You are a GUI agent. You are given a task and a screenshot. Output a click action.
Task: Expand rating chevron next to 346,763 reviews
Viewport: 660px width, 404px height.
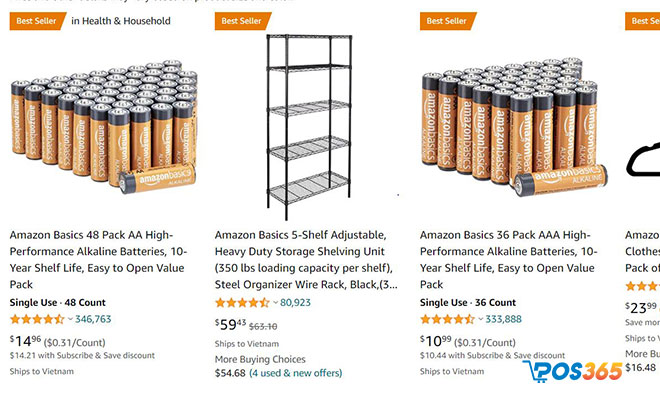(x=70, y=319)
